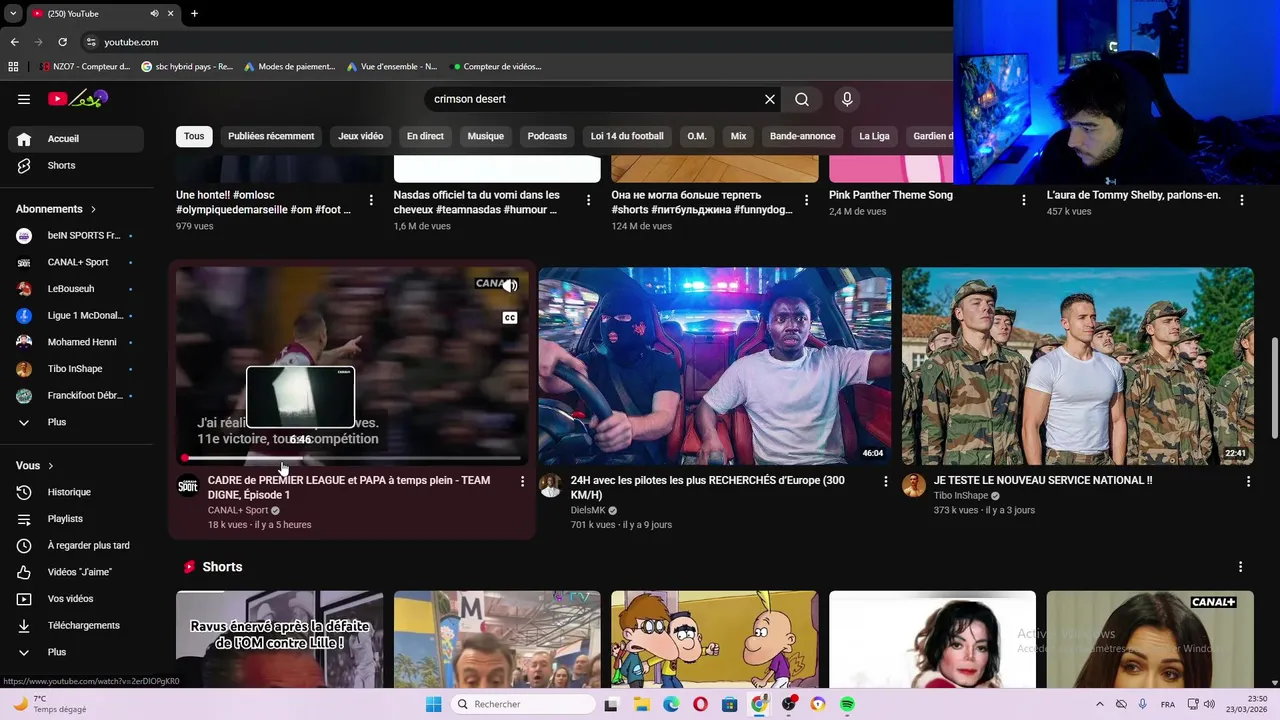The width and height of the screenshot is (1280, 720).
Task: Open Vos vidéos in the sidebar
Action: pos(76,599)
